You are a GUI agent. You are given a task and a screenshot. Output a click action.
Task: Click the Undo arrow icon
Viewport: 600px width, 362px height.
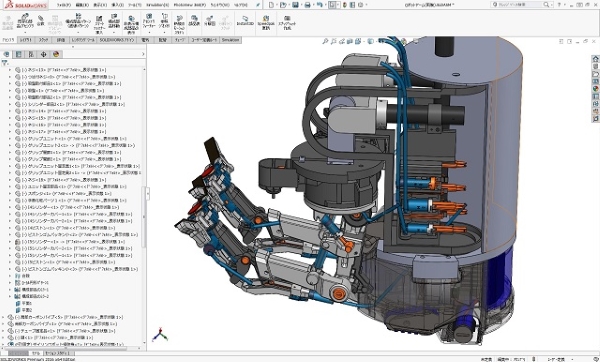(x=319, y=5)
